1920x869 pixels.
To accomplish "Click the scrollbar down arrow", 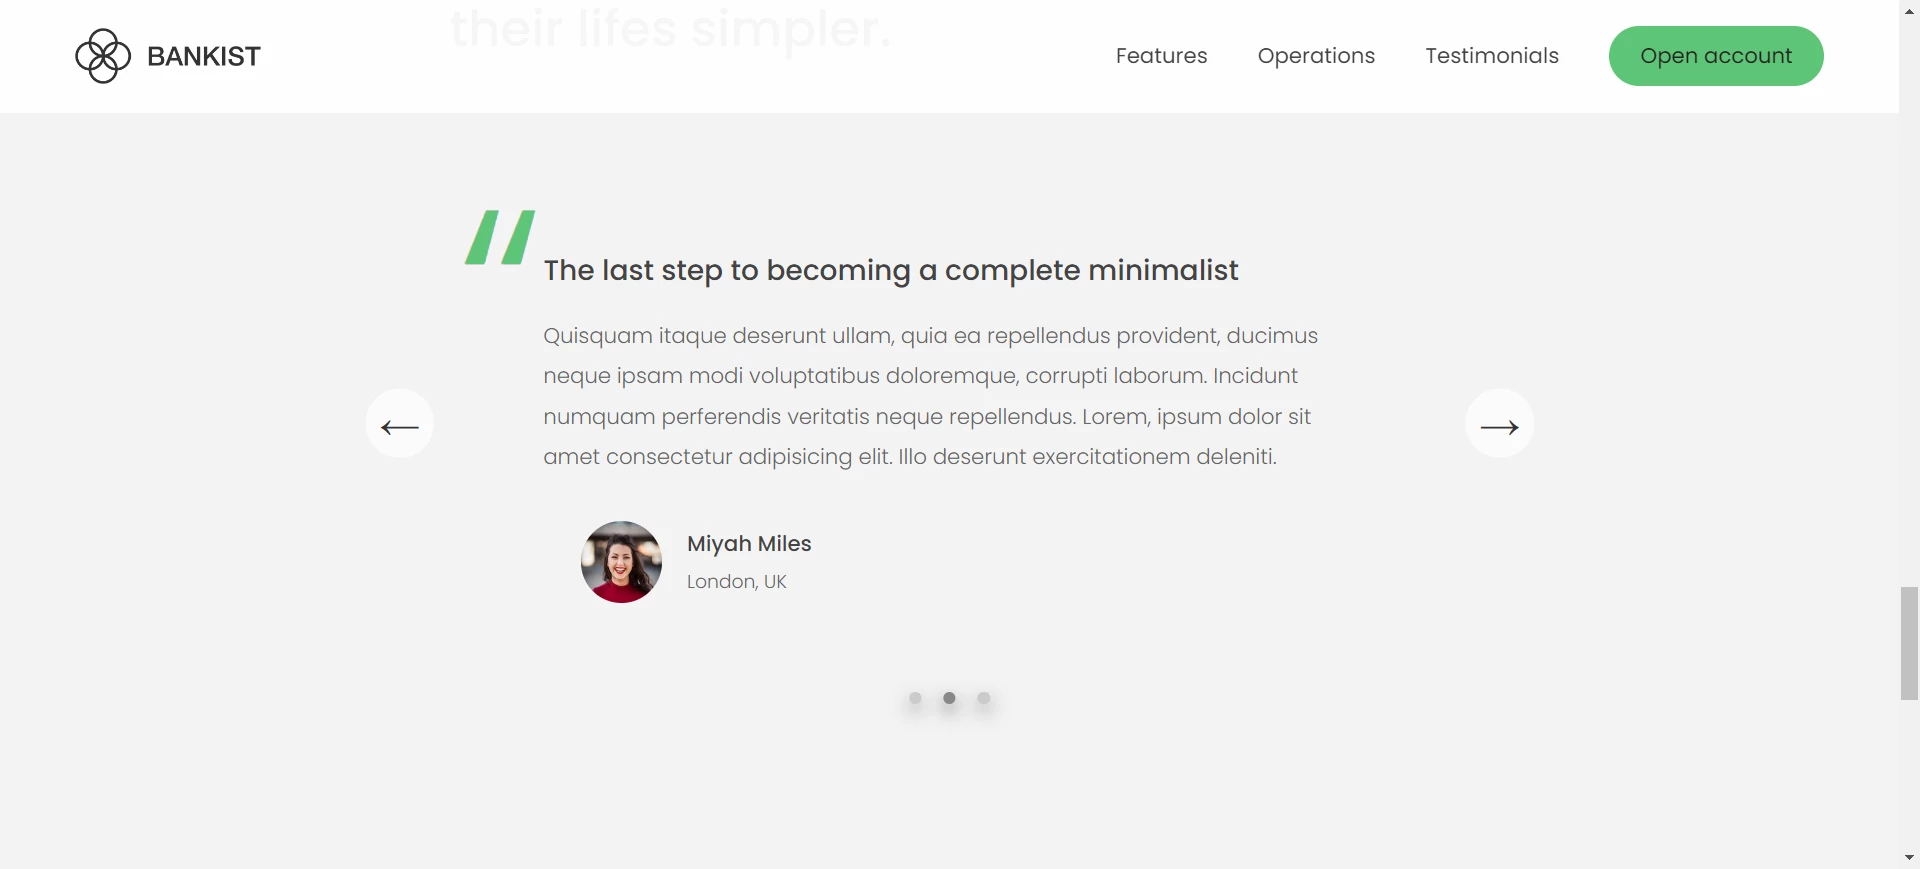I will click(1909, 858).
